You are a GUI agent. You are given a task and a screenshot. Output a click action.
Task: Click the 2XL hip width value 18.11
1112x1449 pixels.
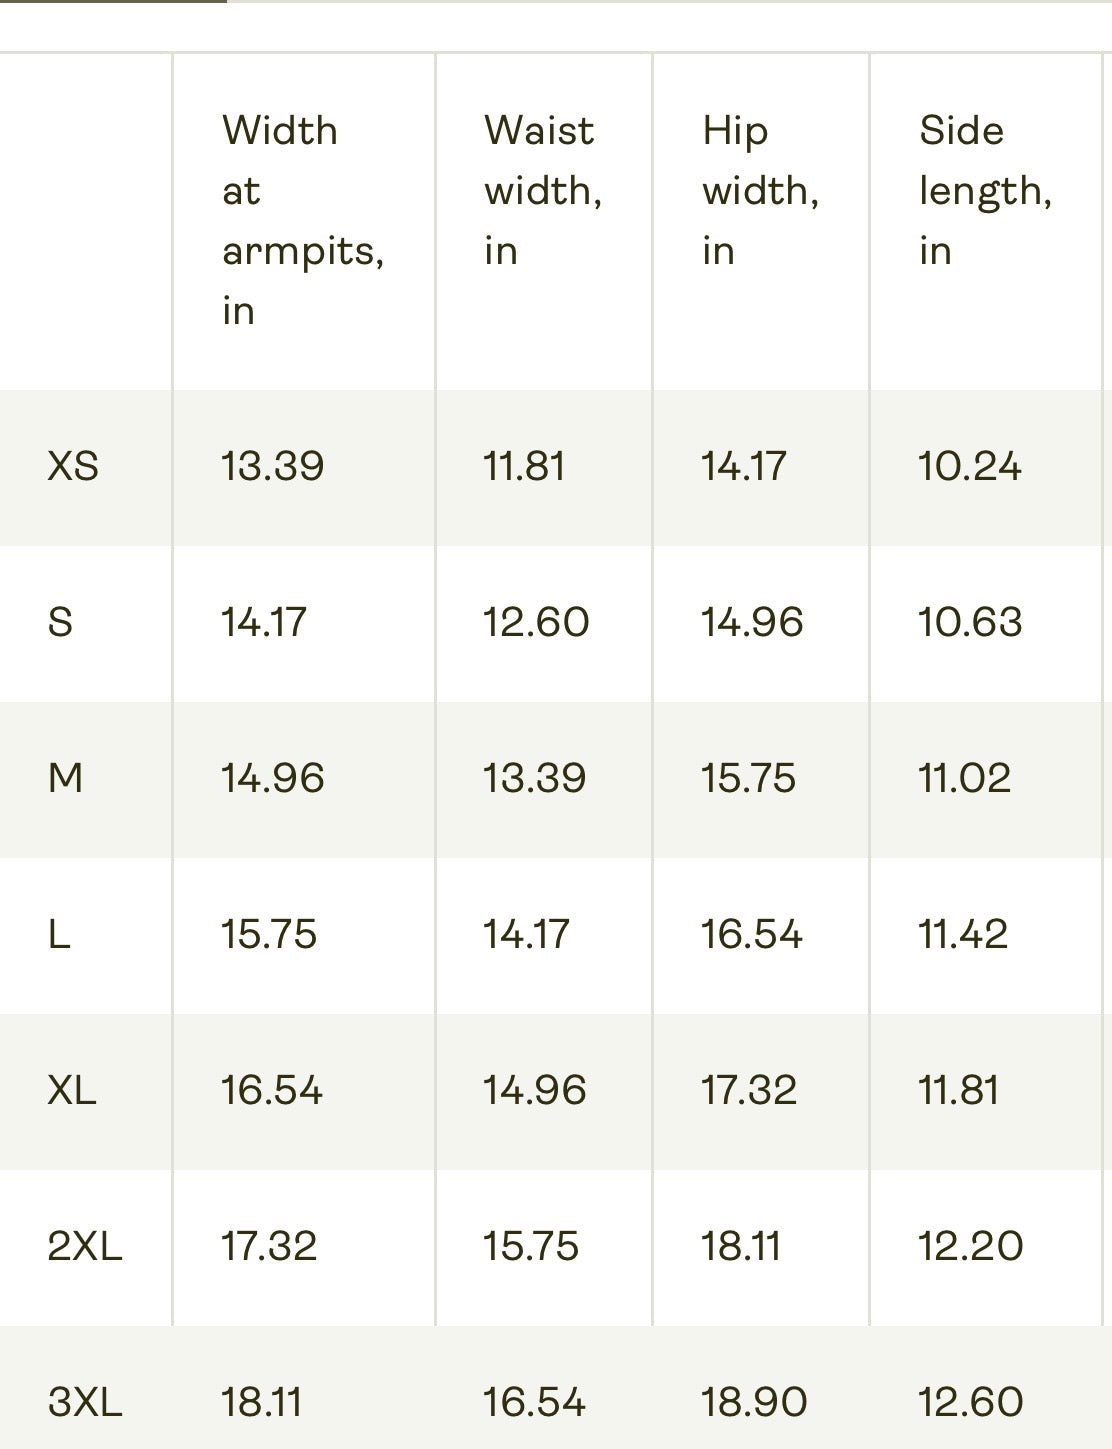(x=740, y=1246)
